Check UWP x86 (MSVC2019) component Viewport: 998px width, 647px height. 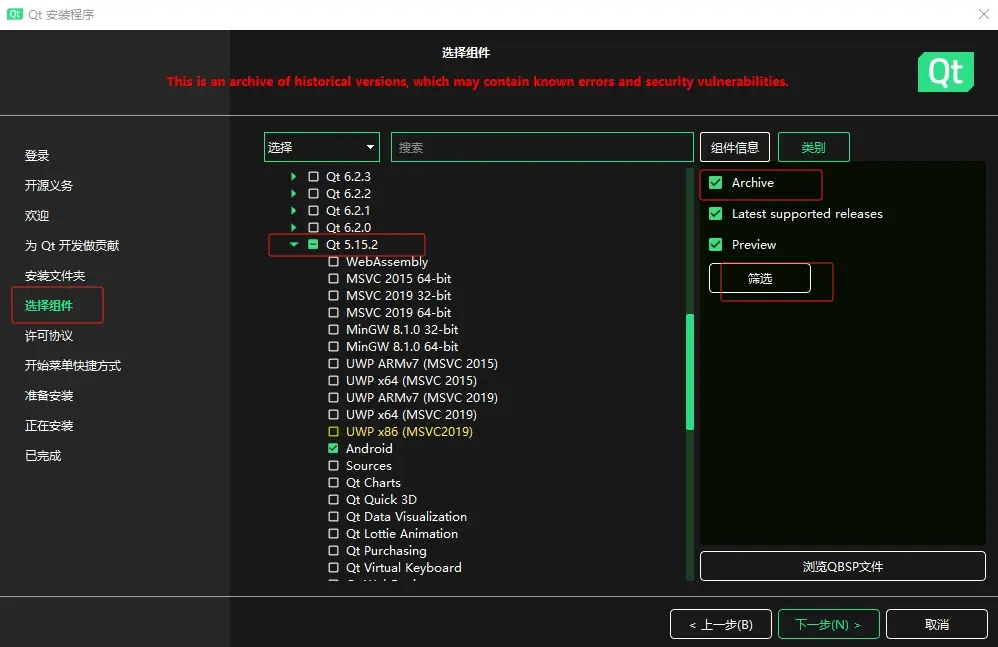click(333, 431)
